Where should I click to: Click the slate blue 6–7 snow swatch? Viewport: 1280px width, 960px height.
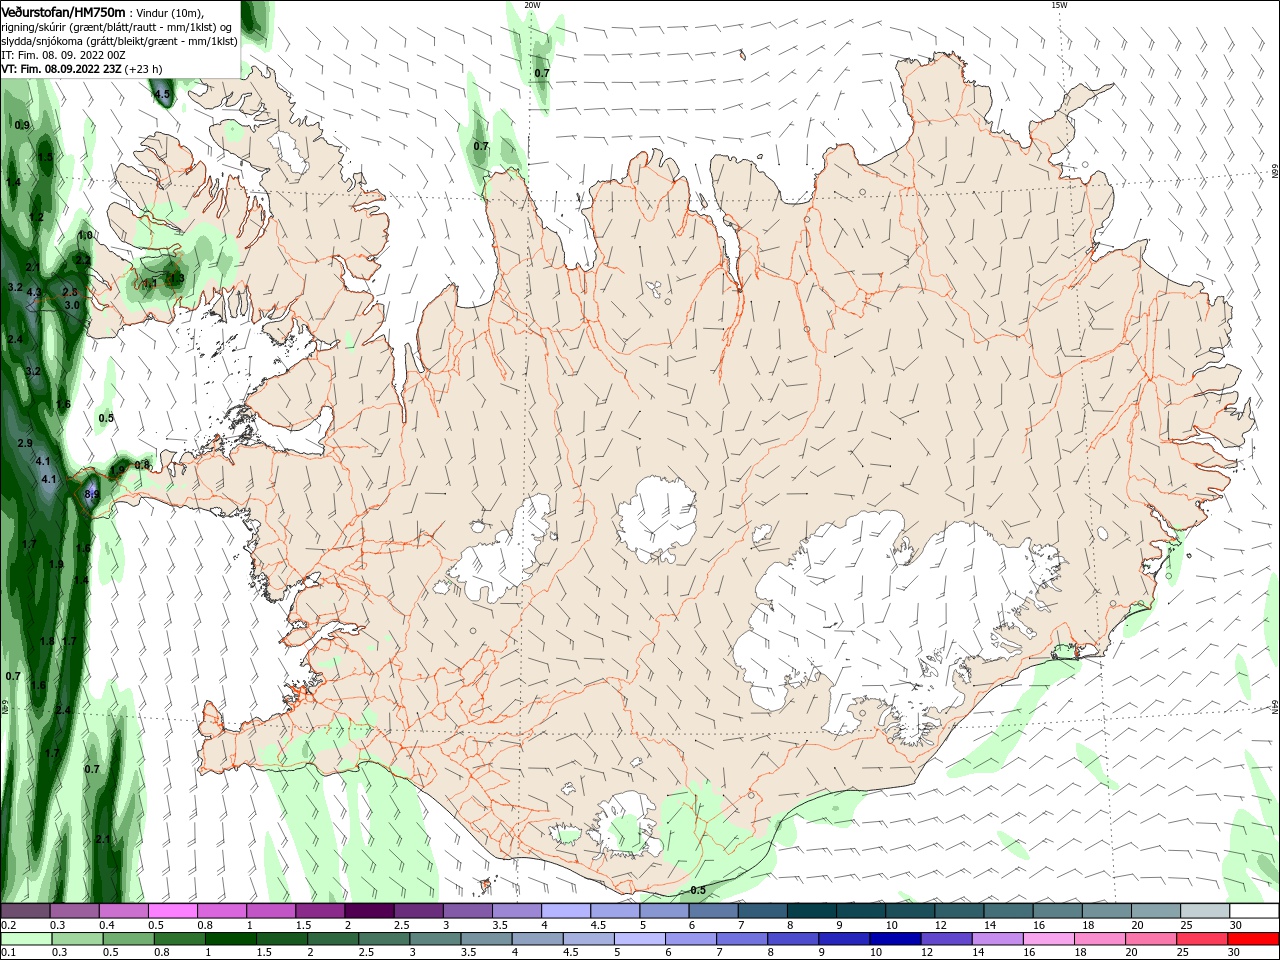click(x=715, y=911)
